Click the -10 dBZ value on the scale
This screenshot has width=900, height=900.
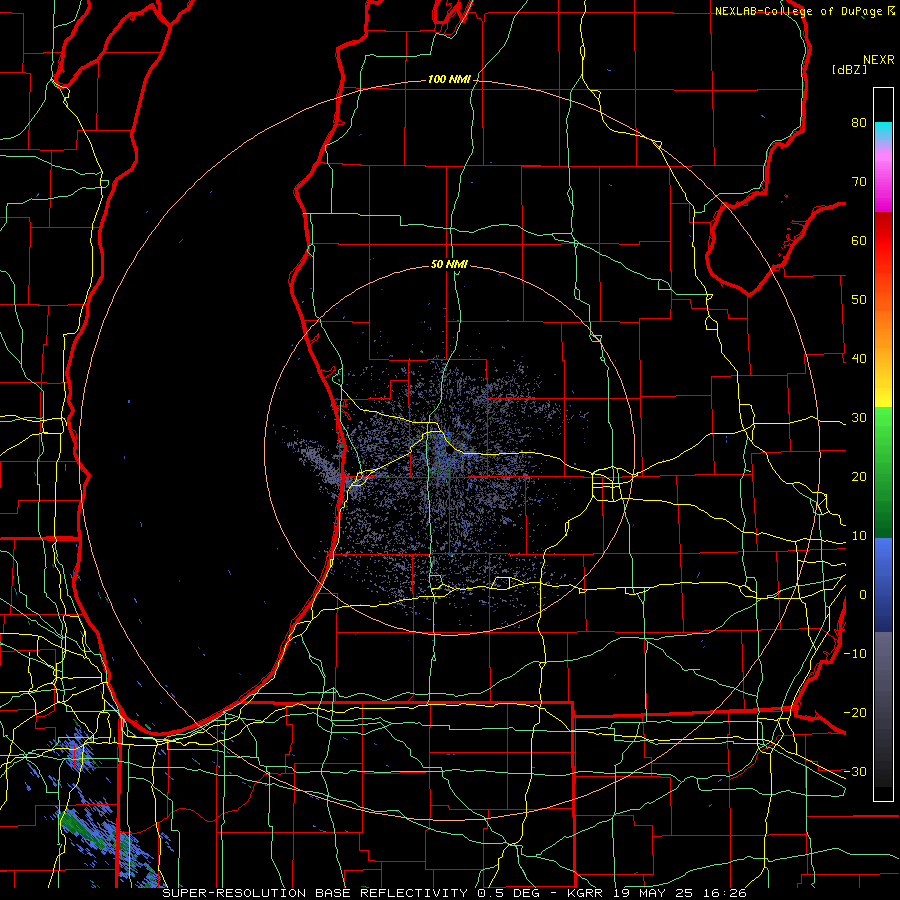(855, 654)
